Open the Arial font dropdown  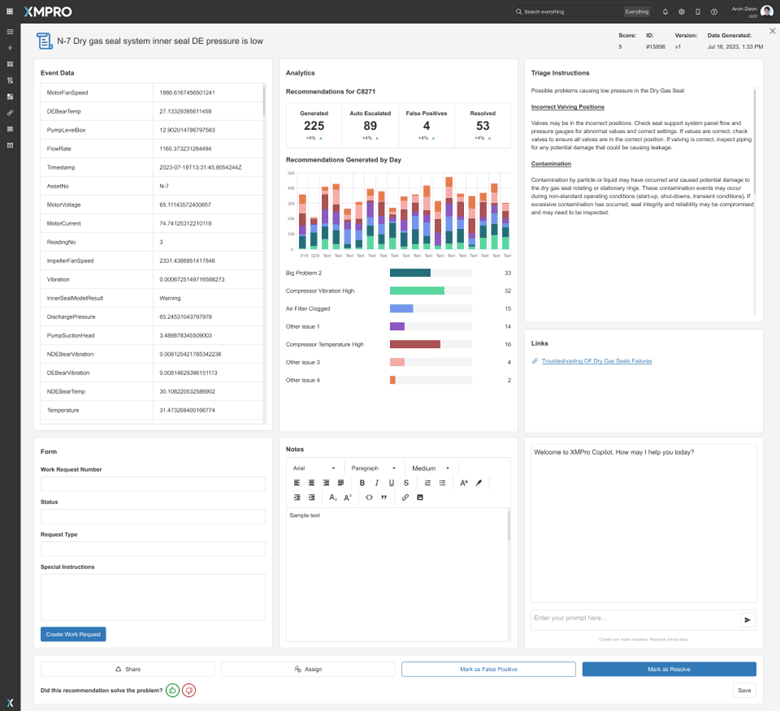314,468
